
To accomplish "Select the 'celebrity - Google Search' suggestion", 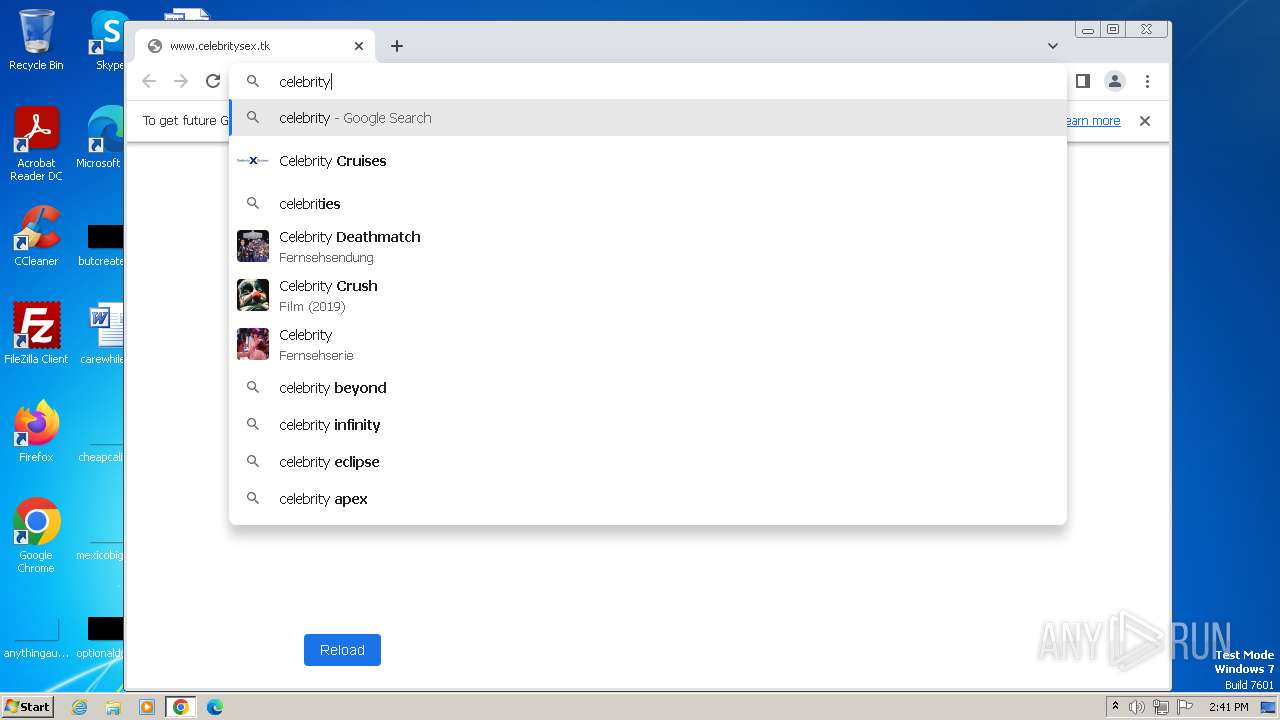I will coord(648,118).
